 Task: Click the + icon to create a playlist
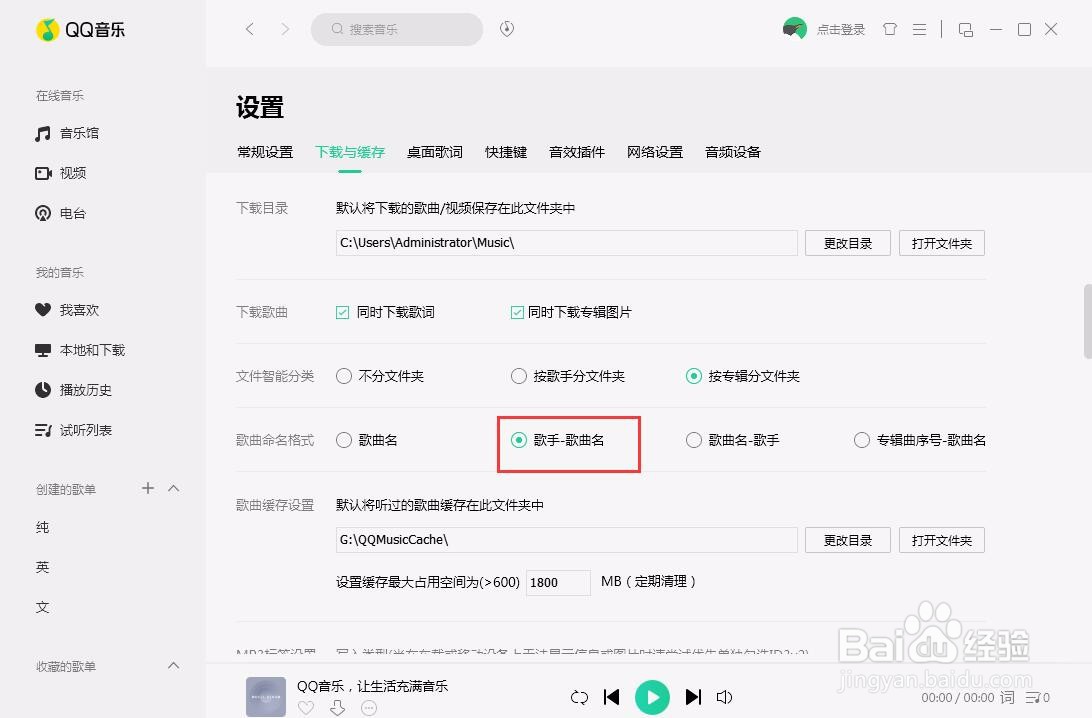[x=147, y=488]
